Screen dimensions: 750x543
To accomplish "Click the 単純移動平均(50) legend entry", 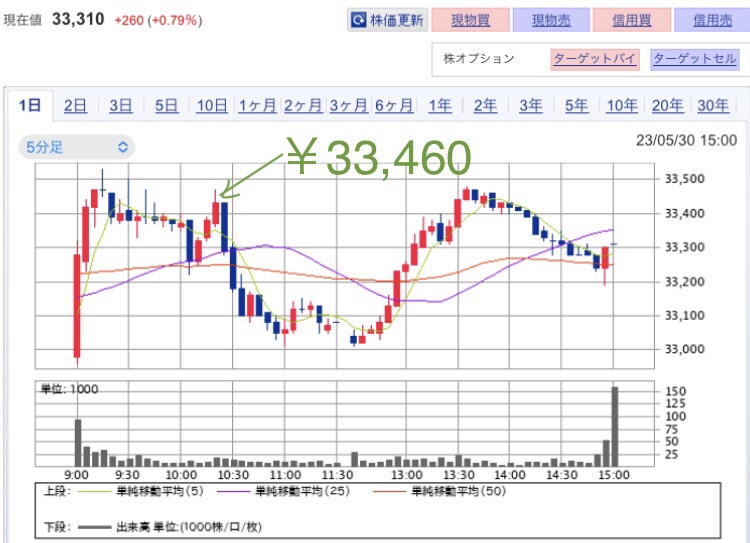I will [x=439, y=491].
